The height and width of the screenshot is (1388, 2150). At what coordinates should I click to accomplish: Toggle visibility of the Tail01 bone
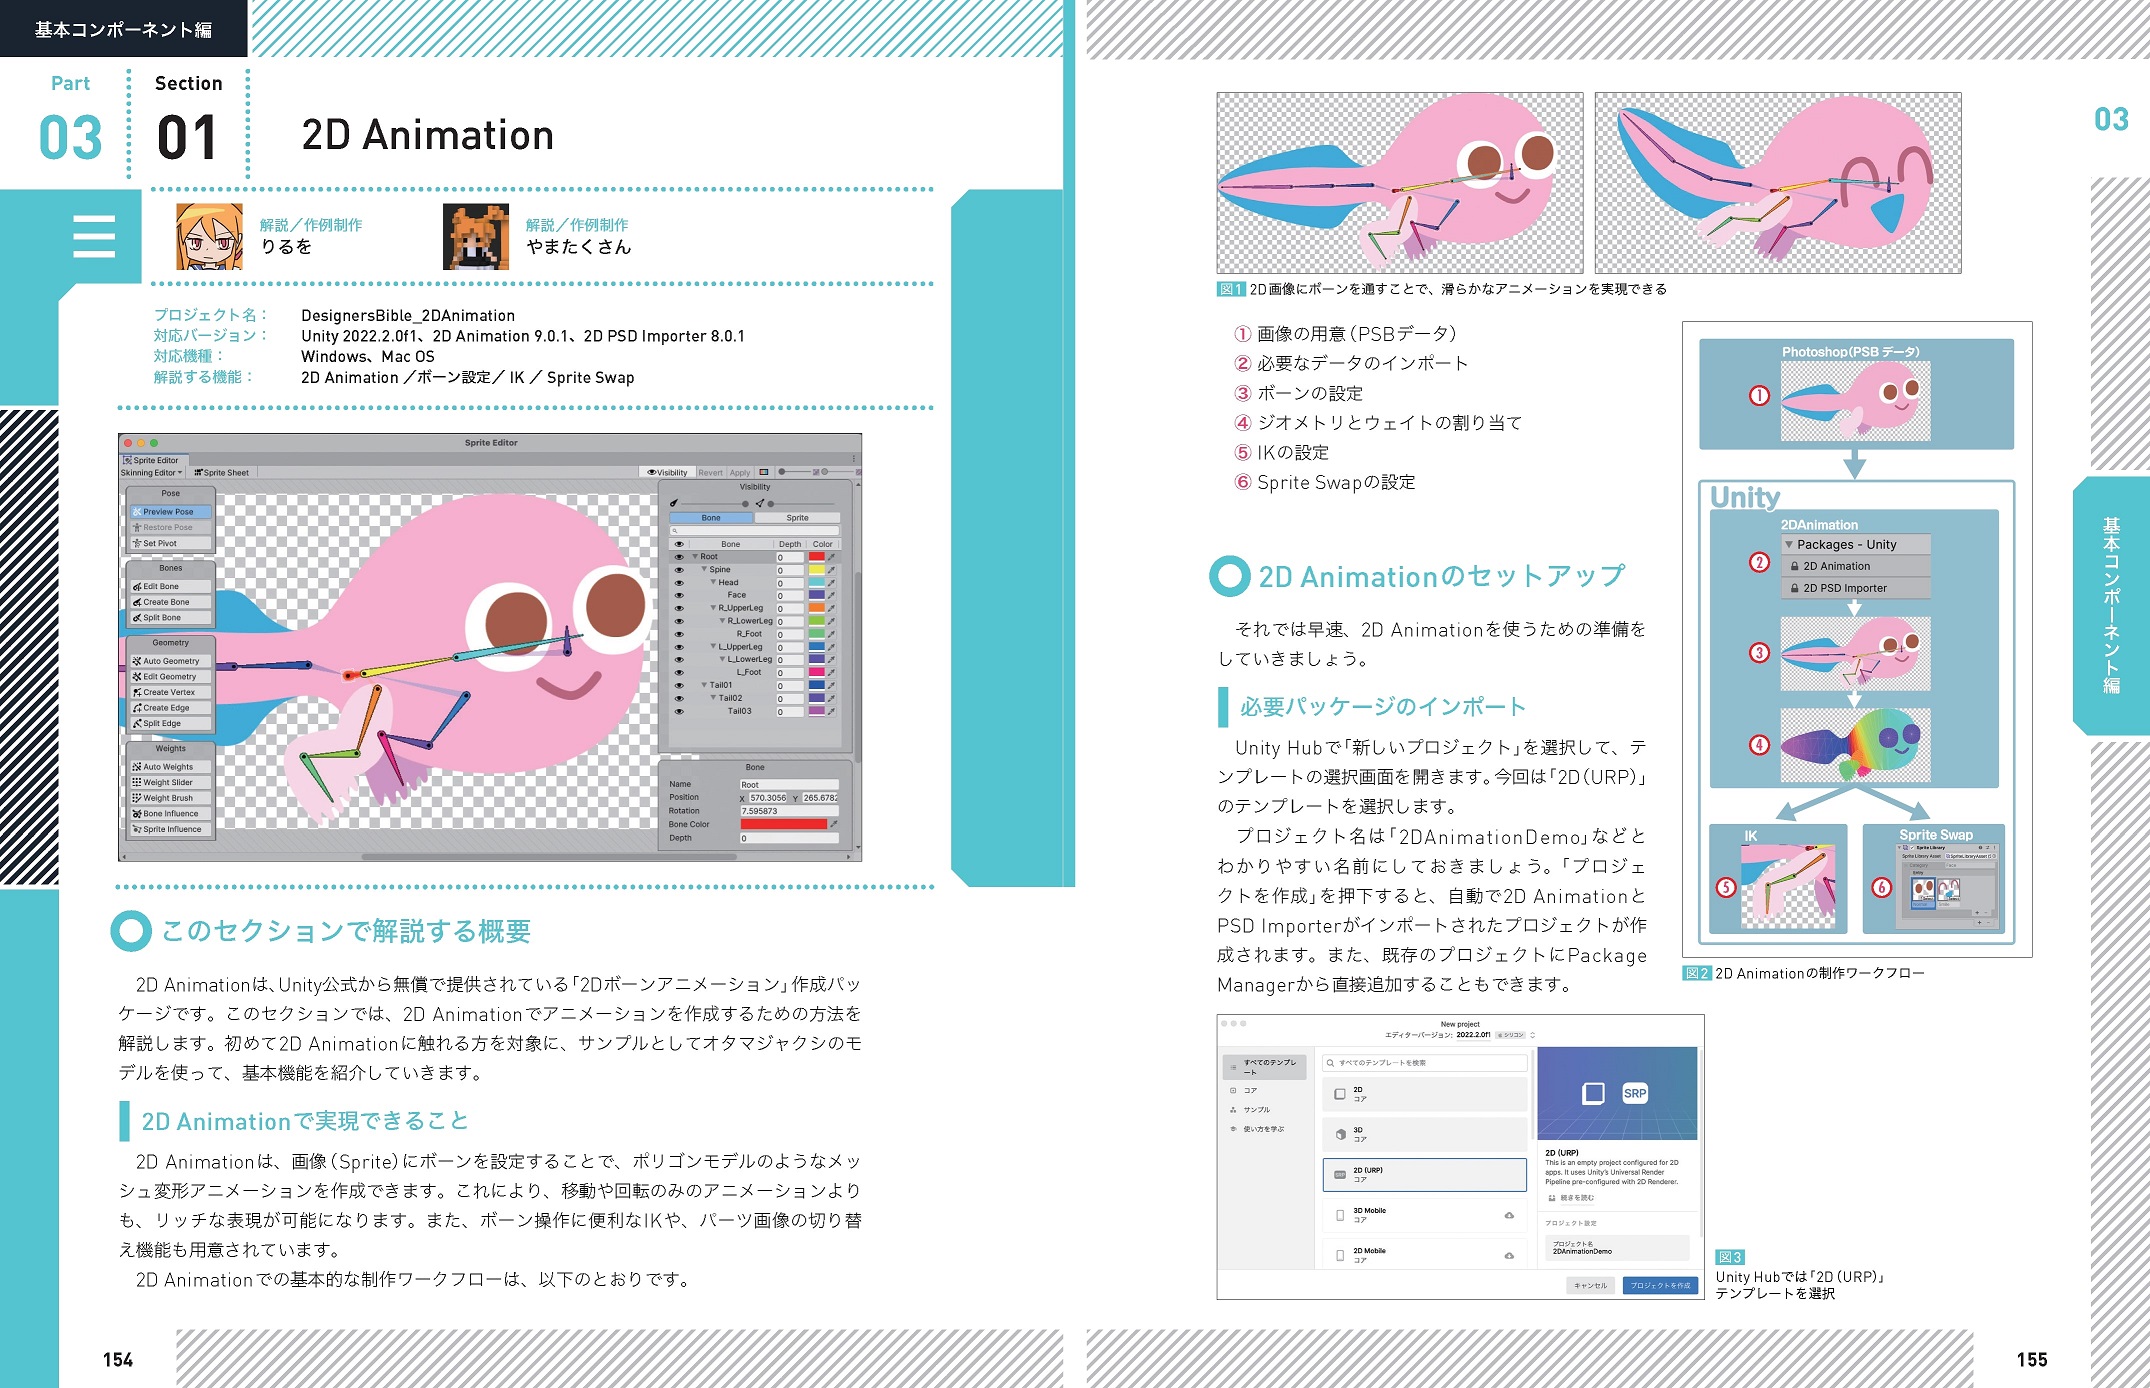(679, 686)
